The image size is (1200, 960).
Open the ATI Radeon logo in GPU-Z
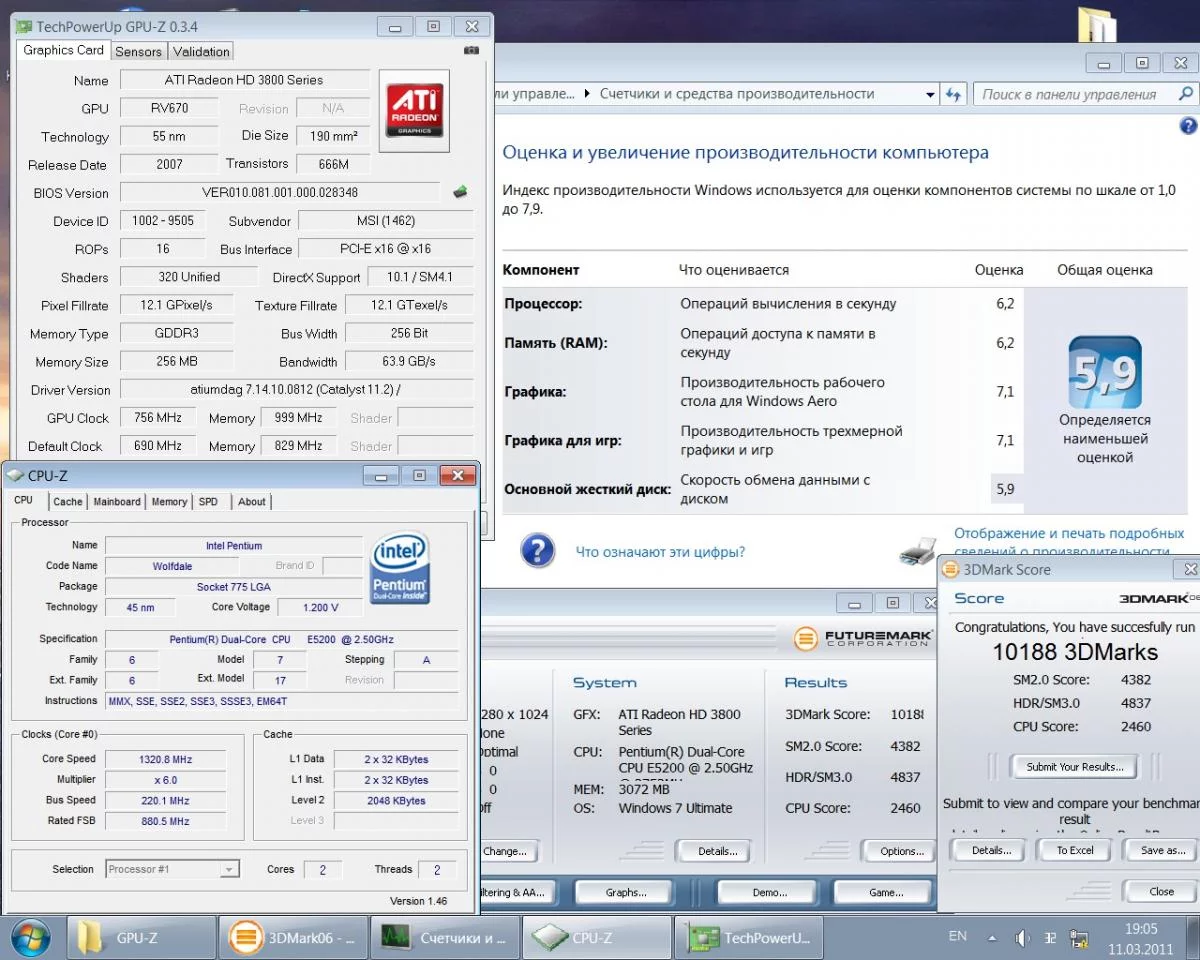[x=414, y=111]
